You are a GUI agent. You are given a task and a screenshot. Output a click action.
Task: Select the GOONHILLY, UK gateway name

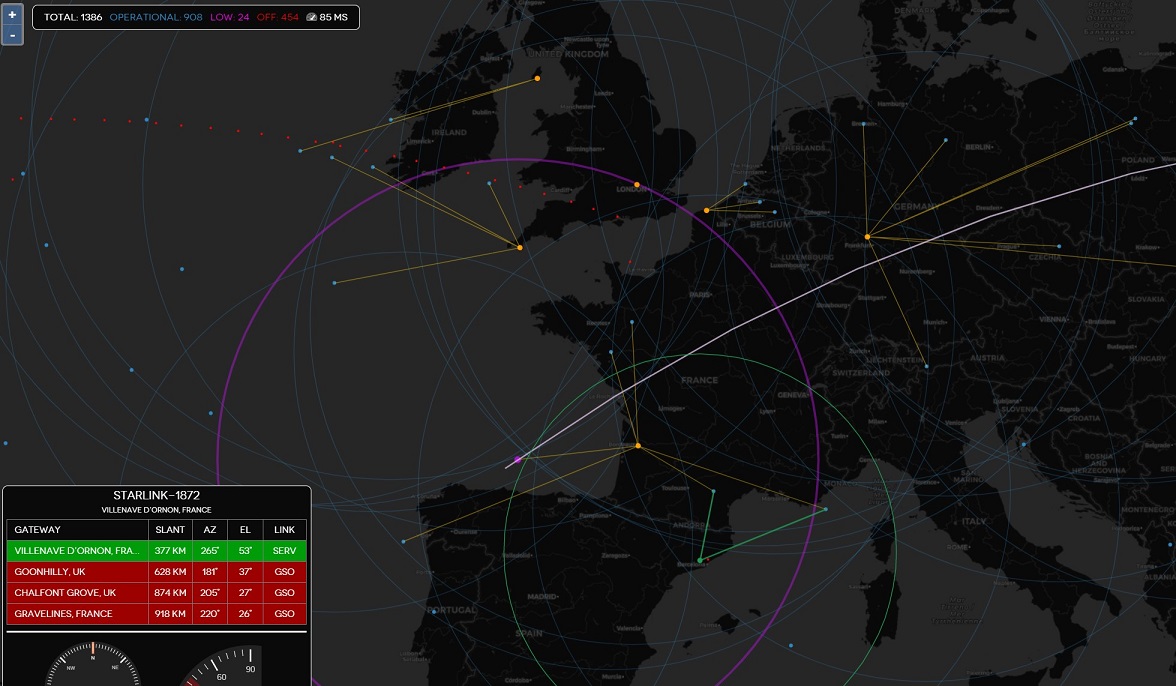coord(50,571)
